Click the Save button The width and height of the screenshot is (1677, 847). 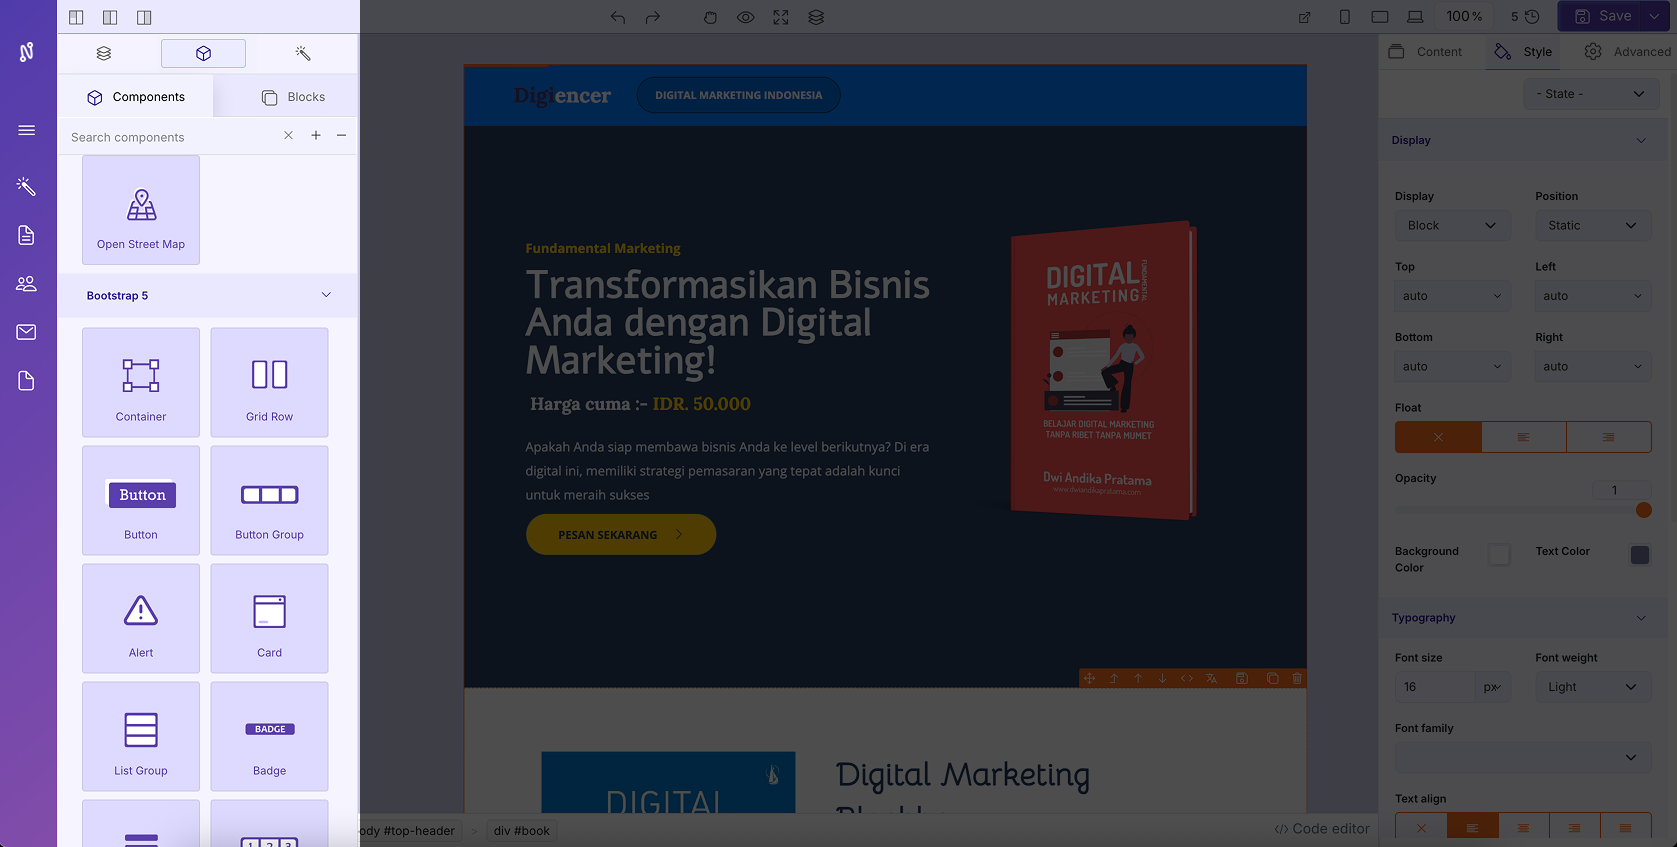1603,16
